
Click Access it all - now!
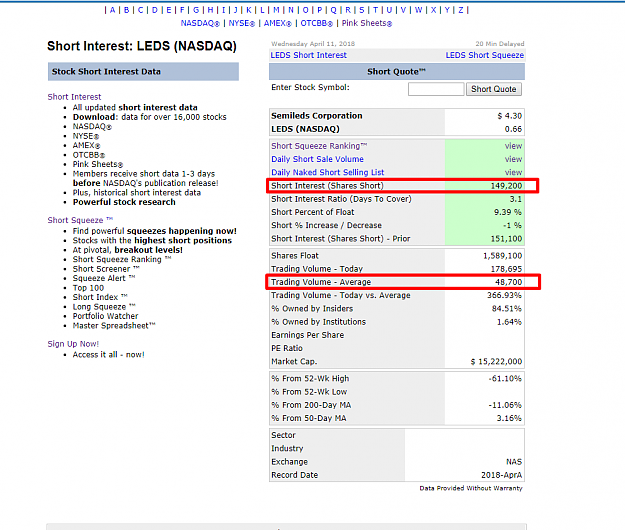108,355
